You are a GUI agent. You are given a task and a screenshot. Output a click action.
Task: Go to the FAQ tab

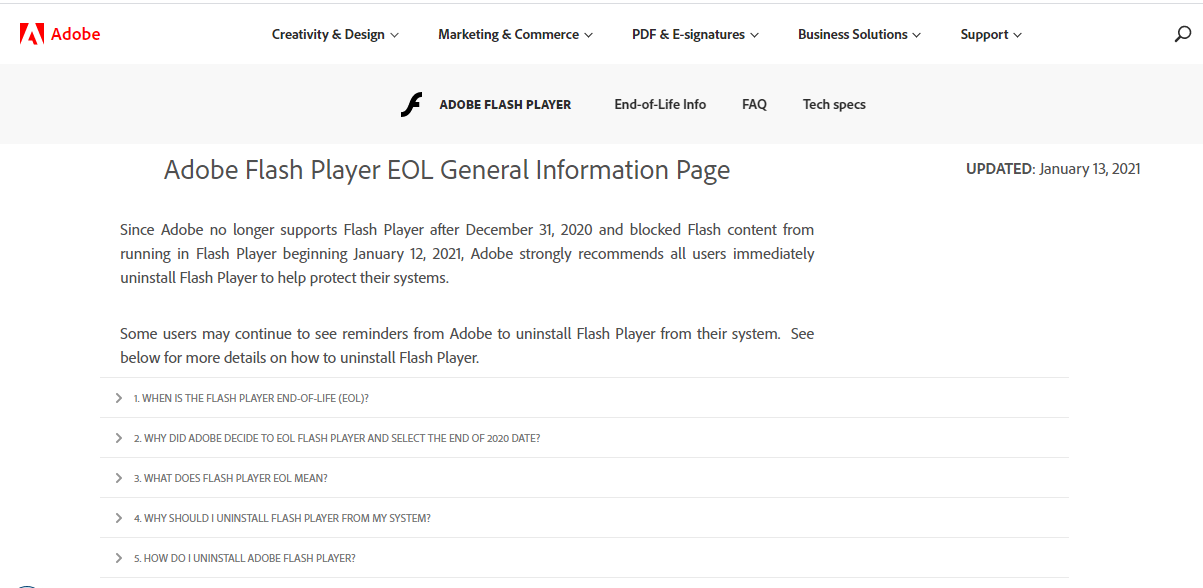pos(754,104)
